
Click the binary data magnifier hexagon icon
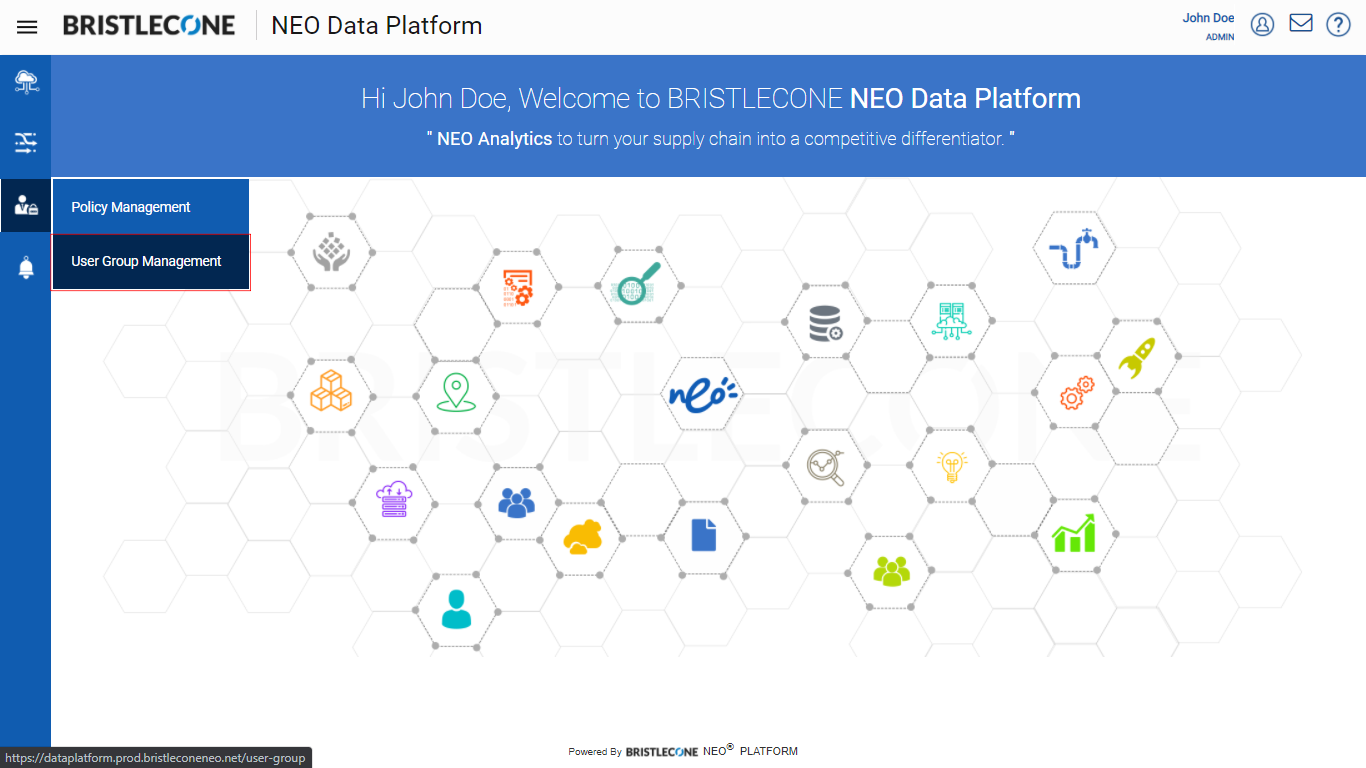coord(636,284)
